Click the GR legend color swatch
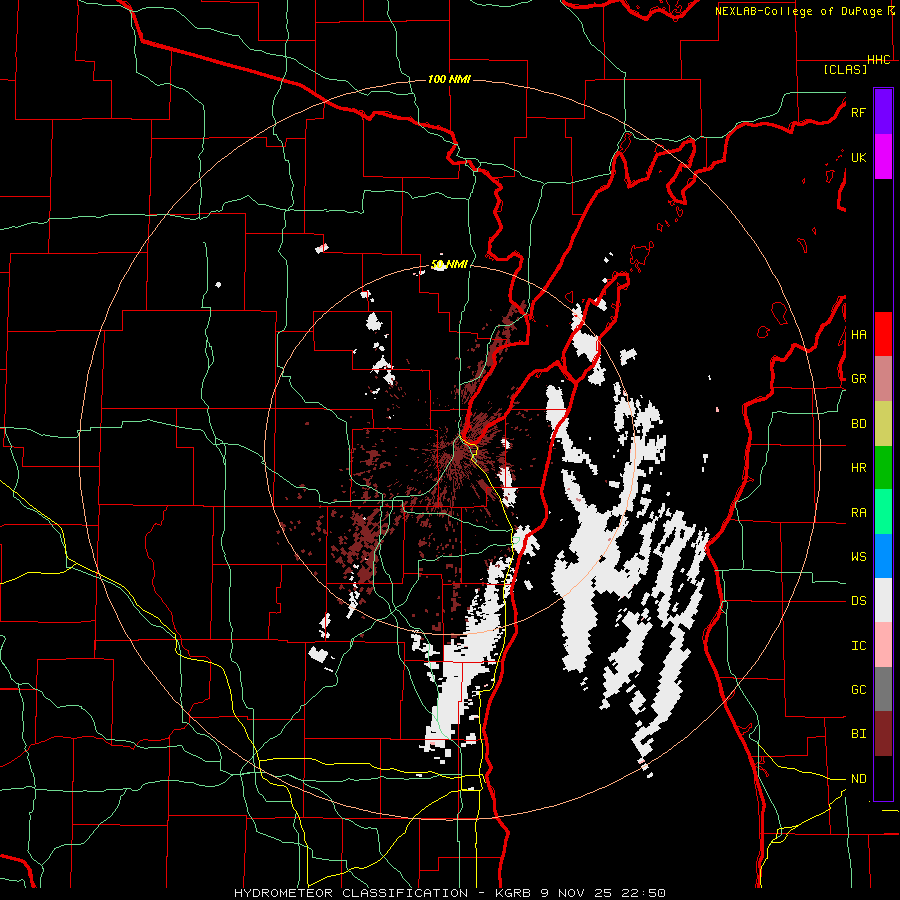 883,378
